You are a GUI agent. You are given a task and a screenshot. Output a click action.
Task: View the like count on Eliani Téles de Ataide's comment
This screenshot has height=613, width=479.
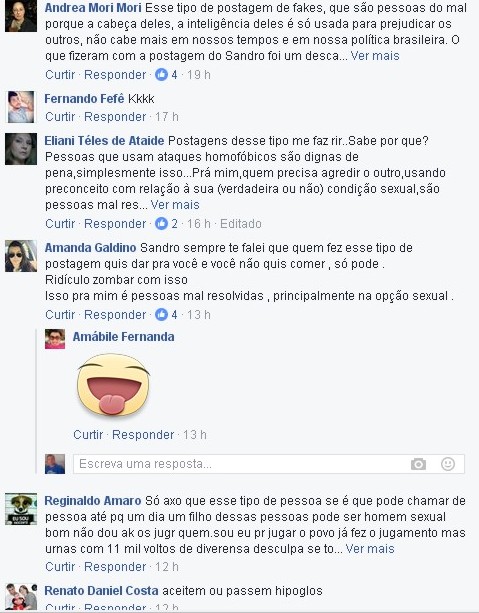click(166, 224)
